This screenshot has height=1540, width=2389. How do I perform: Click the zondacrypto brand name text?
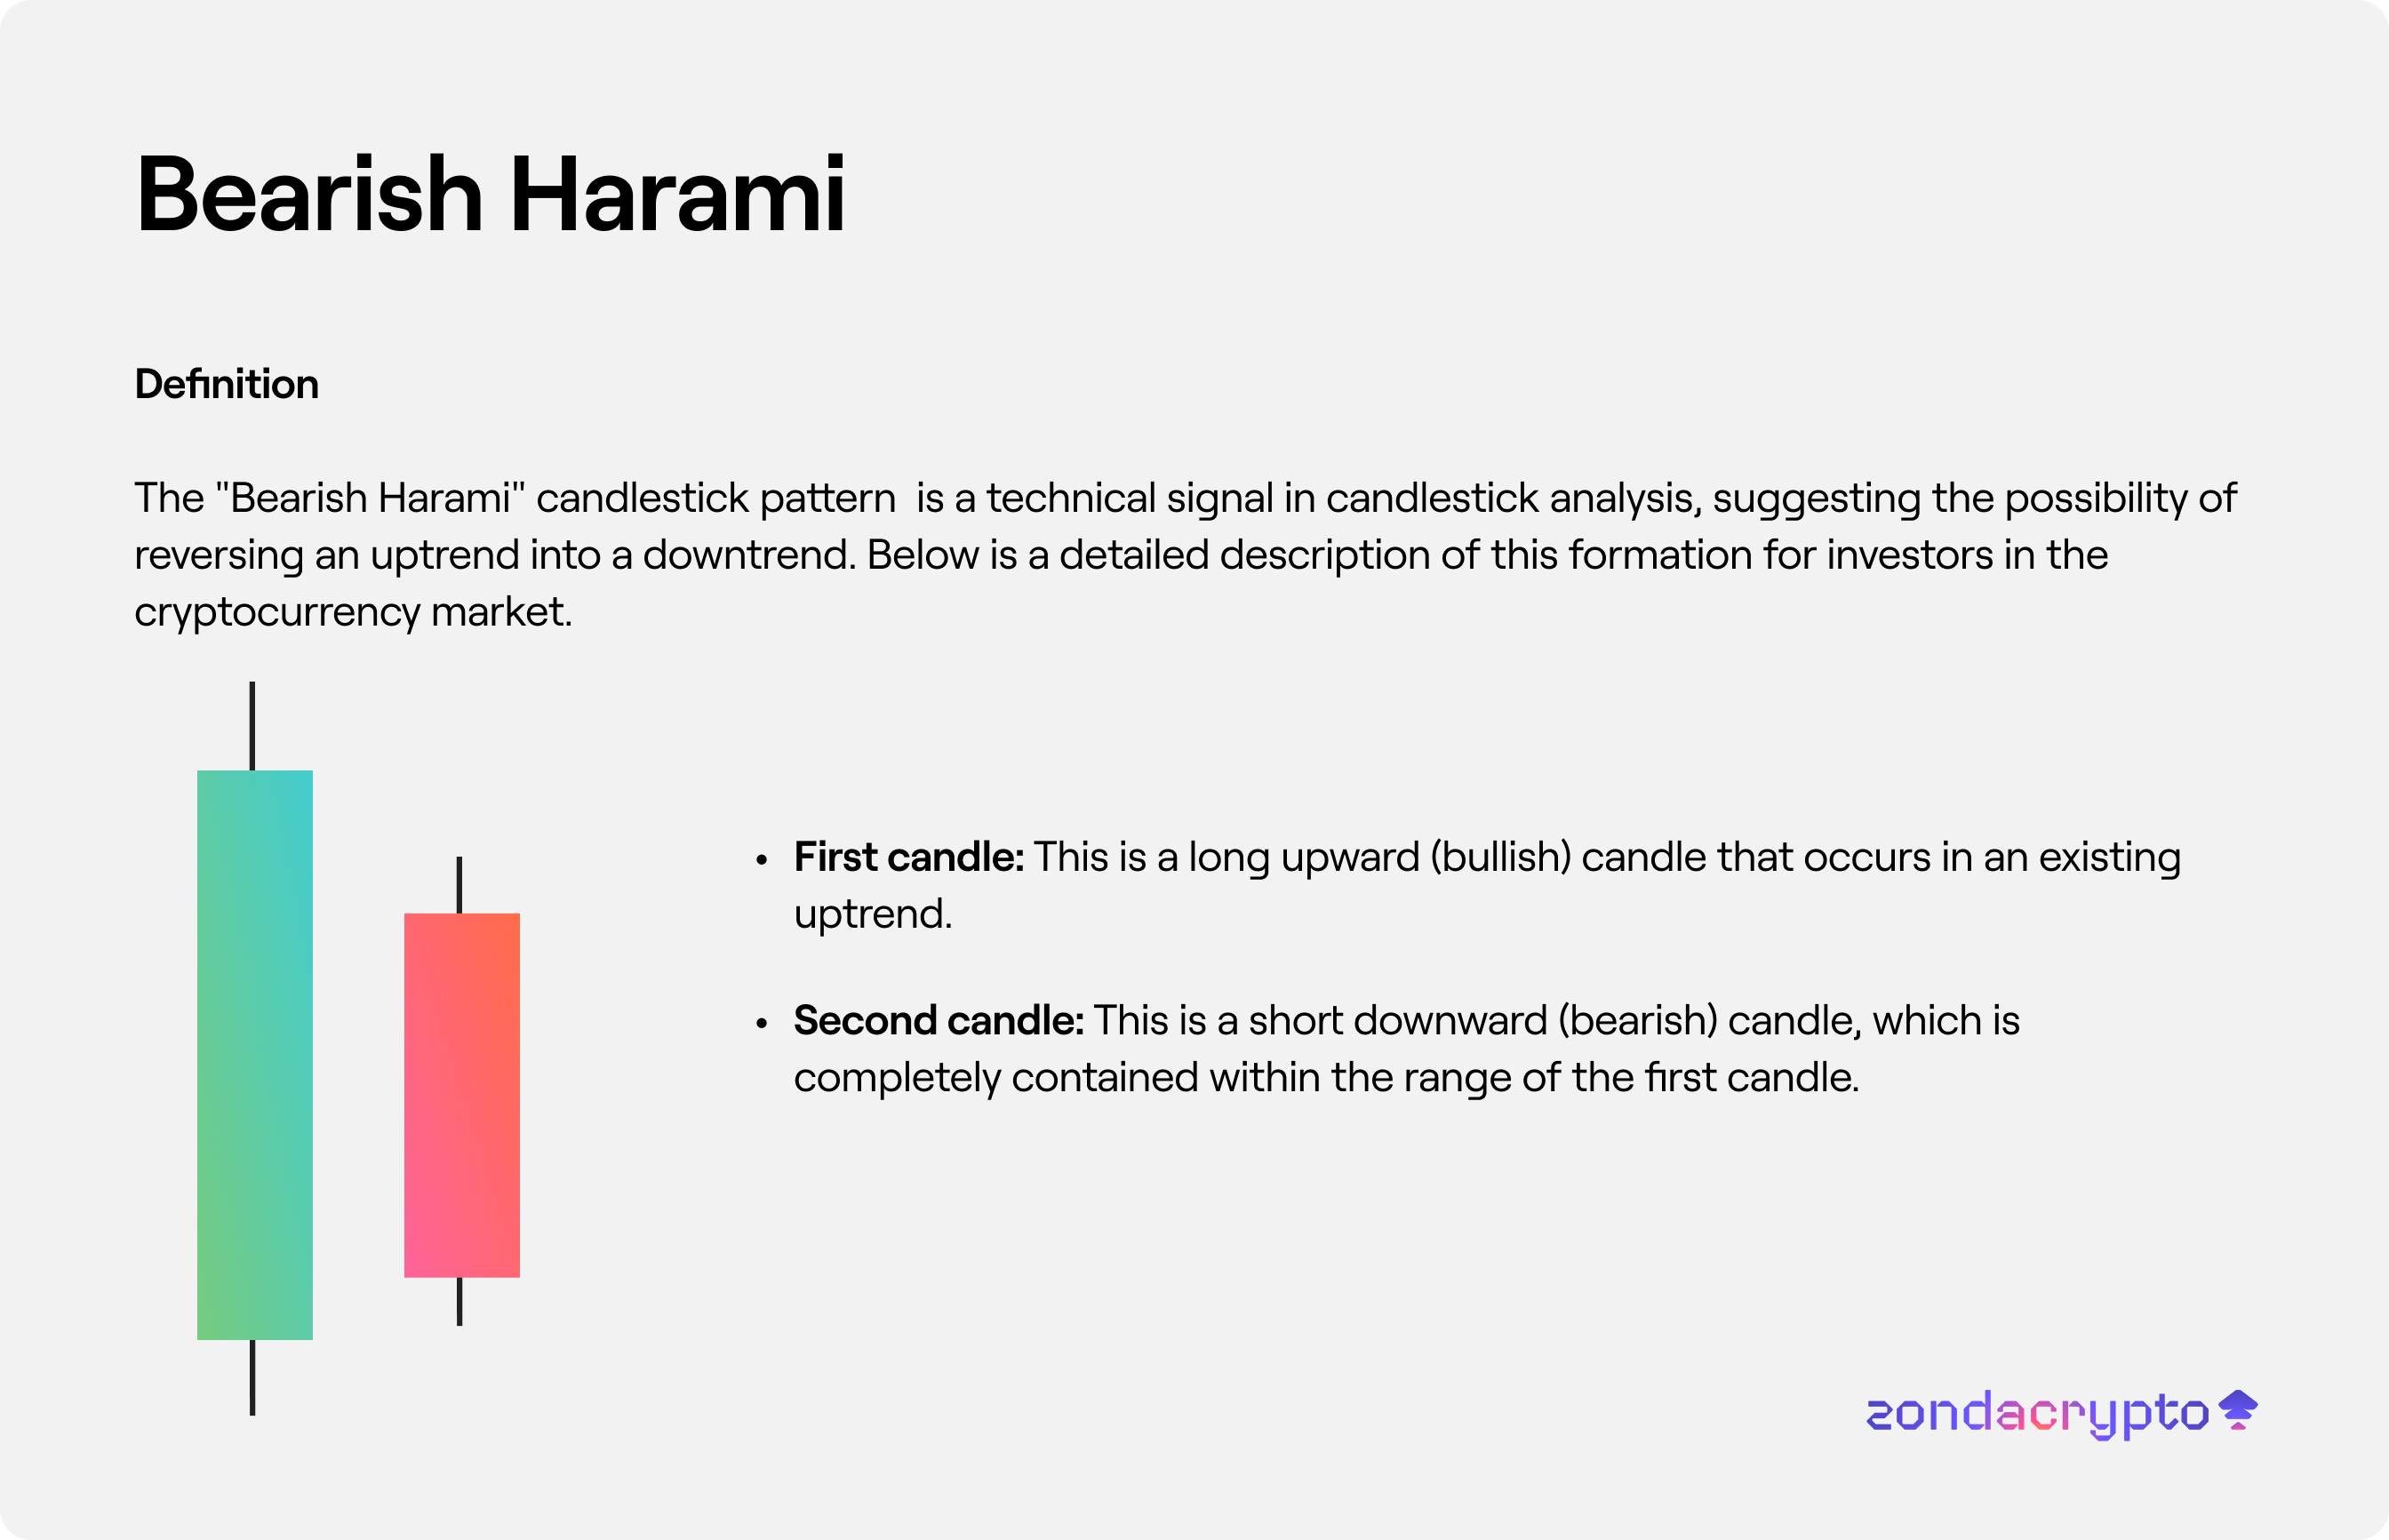pyautogui.click(x=2037, y=1414)
